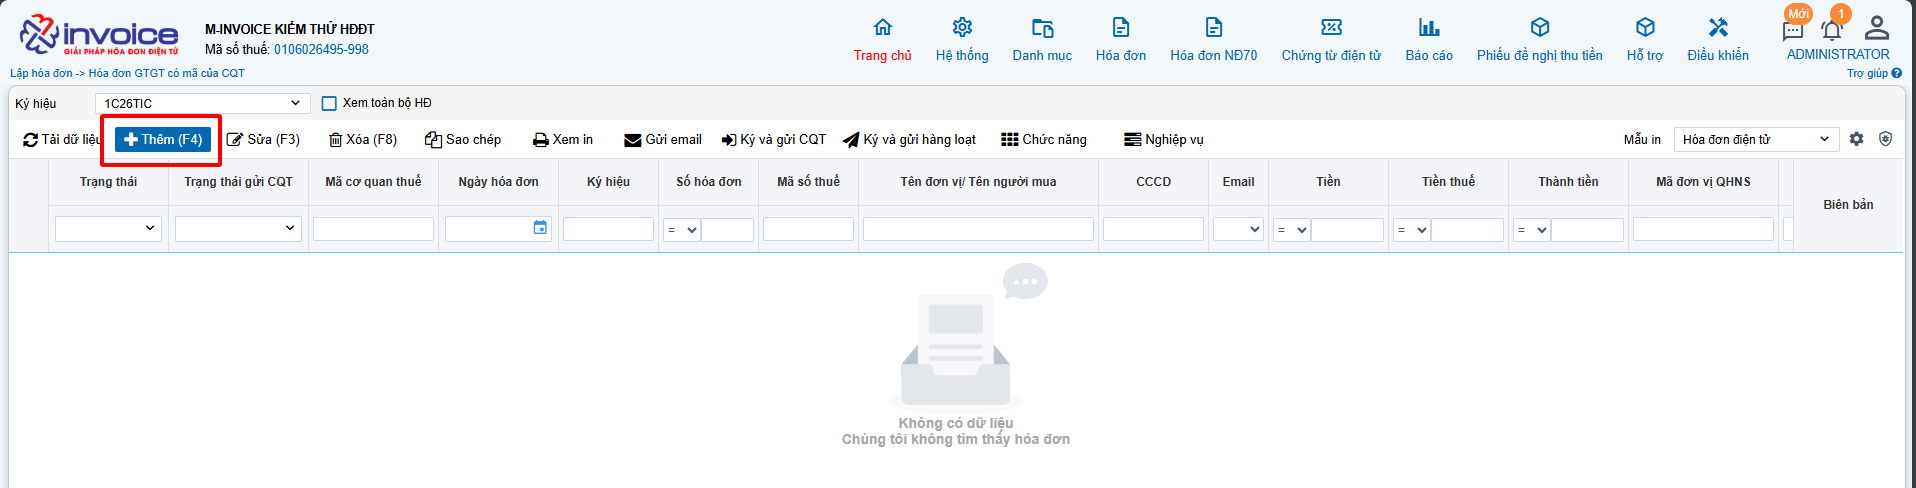Open the Trạng thái gửi CQT filter dropdown
This screenshot has height=488, width=1916.
pyautogui.click(x=238, y=229)
